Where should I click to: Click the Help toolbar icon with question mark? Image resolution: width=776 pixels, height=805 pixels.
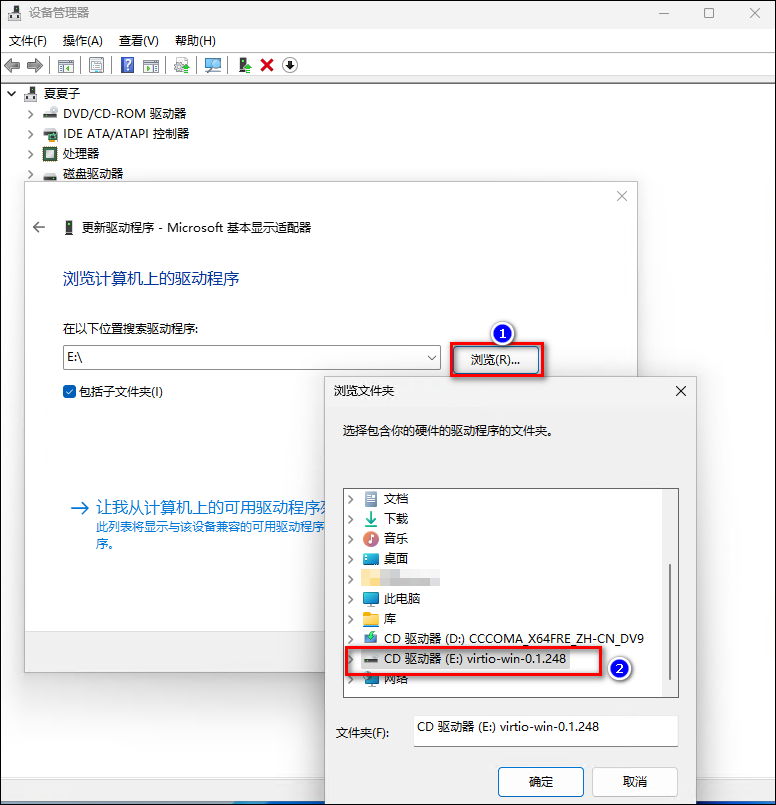[x=127, y=65]
